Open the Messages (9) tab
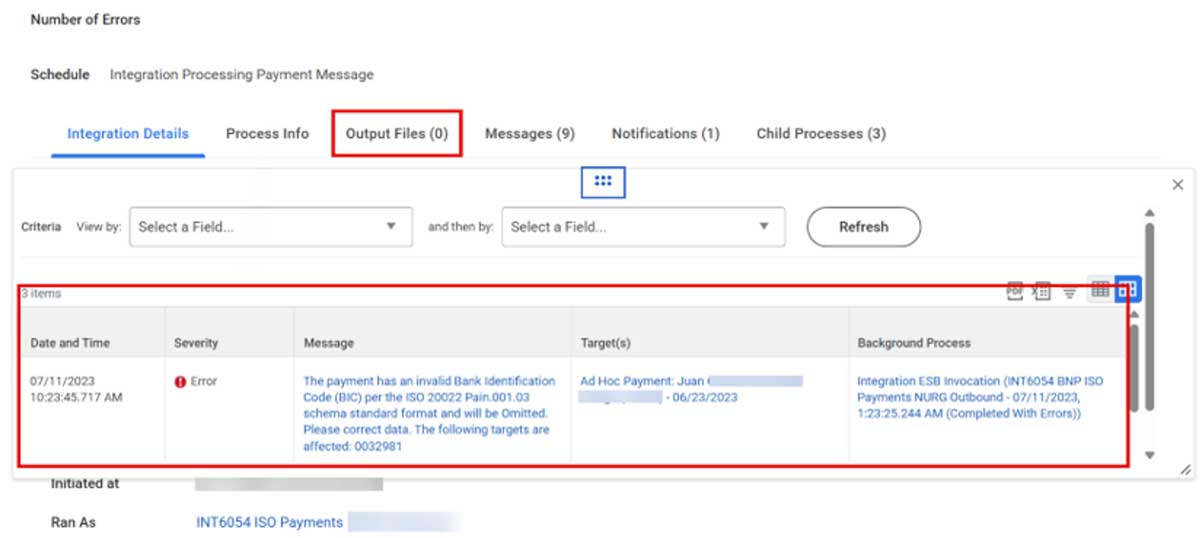 [530, 133]
